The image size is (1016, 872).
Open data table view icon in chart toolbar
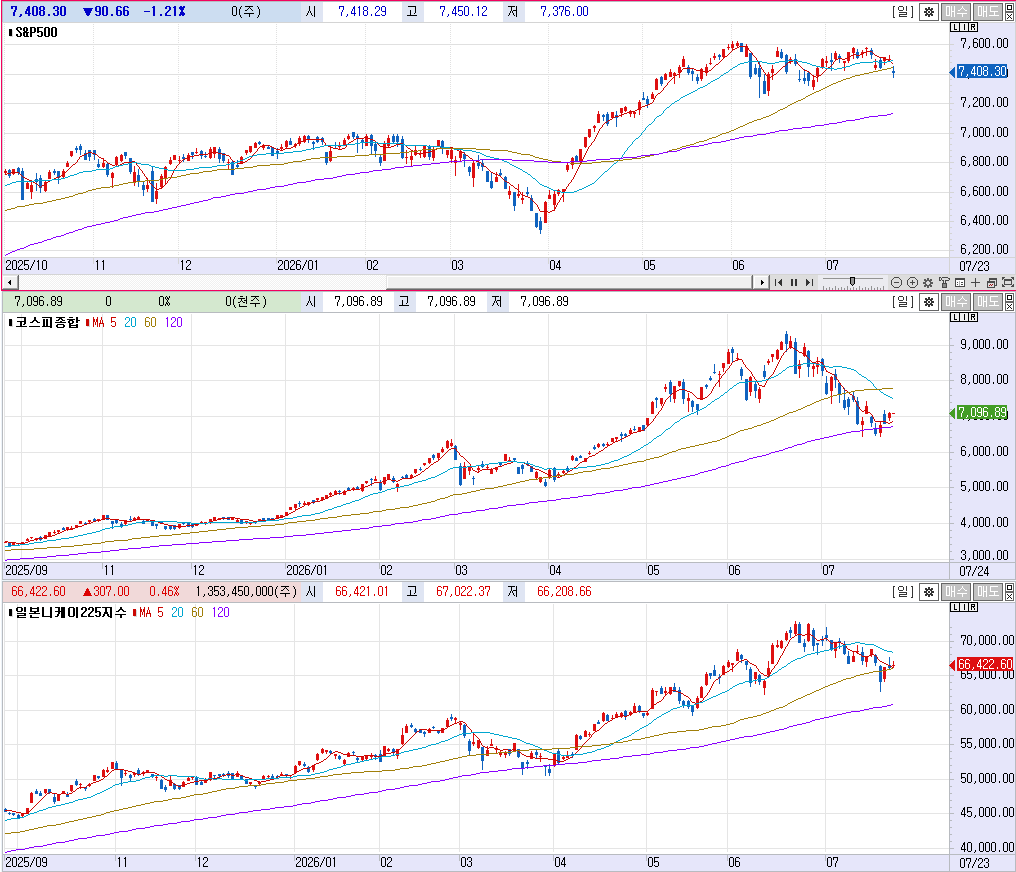tap(960, 282)
